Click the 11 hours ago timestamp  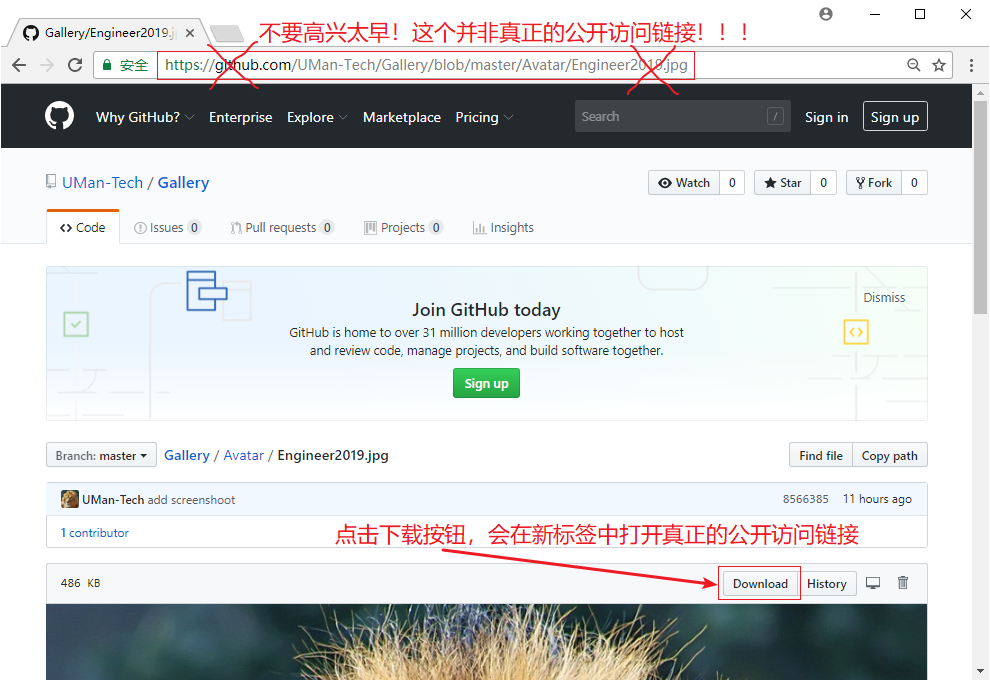(877, 499)
